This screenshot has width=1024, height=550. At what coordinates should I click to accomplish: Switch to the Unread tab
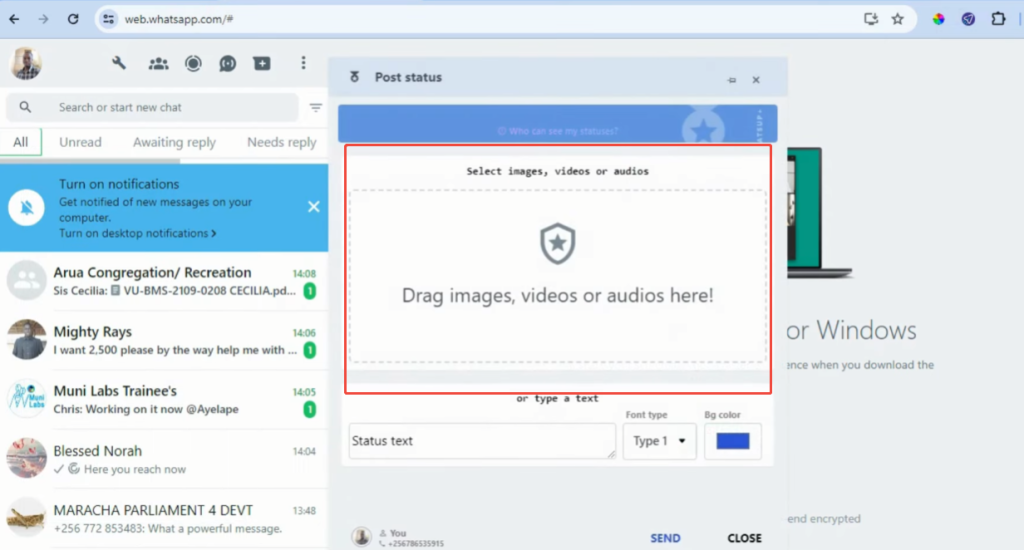[80, 142]
